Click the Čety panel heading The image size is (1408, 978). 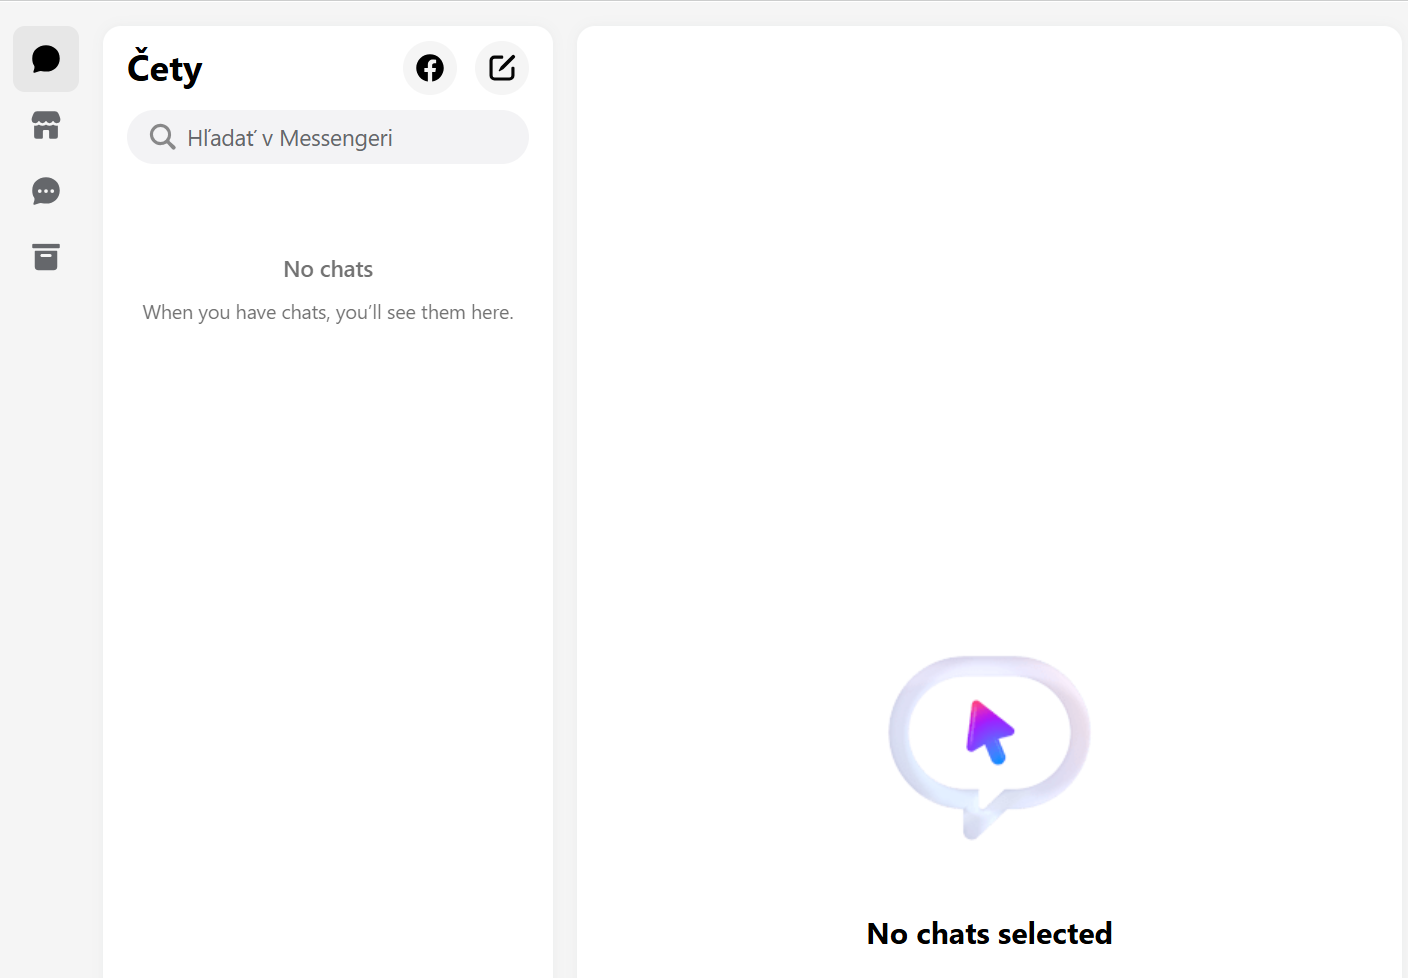pos(165,69)
